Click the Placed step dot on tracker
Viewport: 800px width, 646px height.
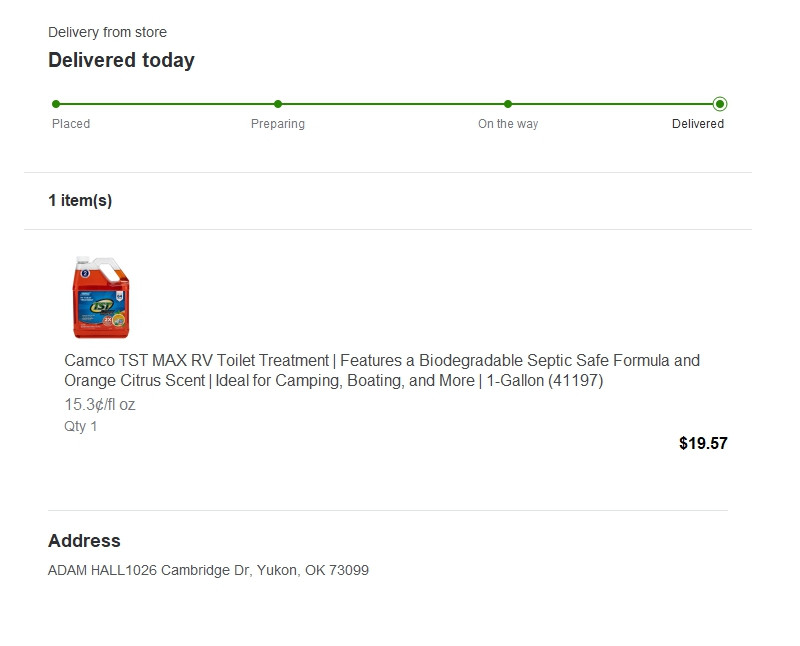pyautogui.click(x=56, y=103)
